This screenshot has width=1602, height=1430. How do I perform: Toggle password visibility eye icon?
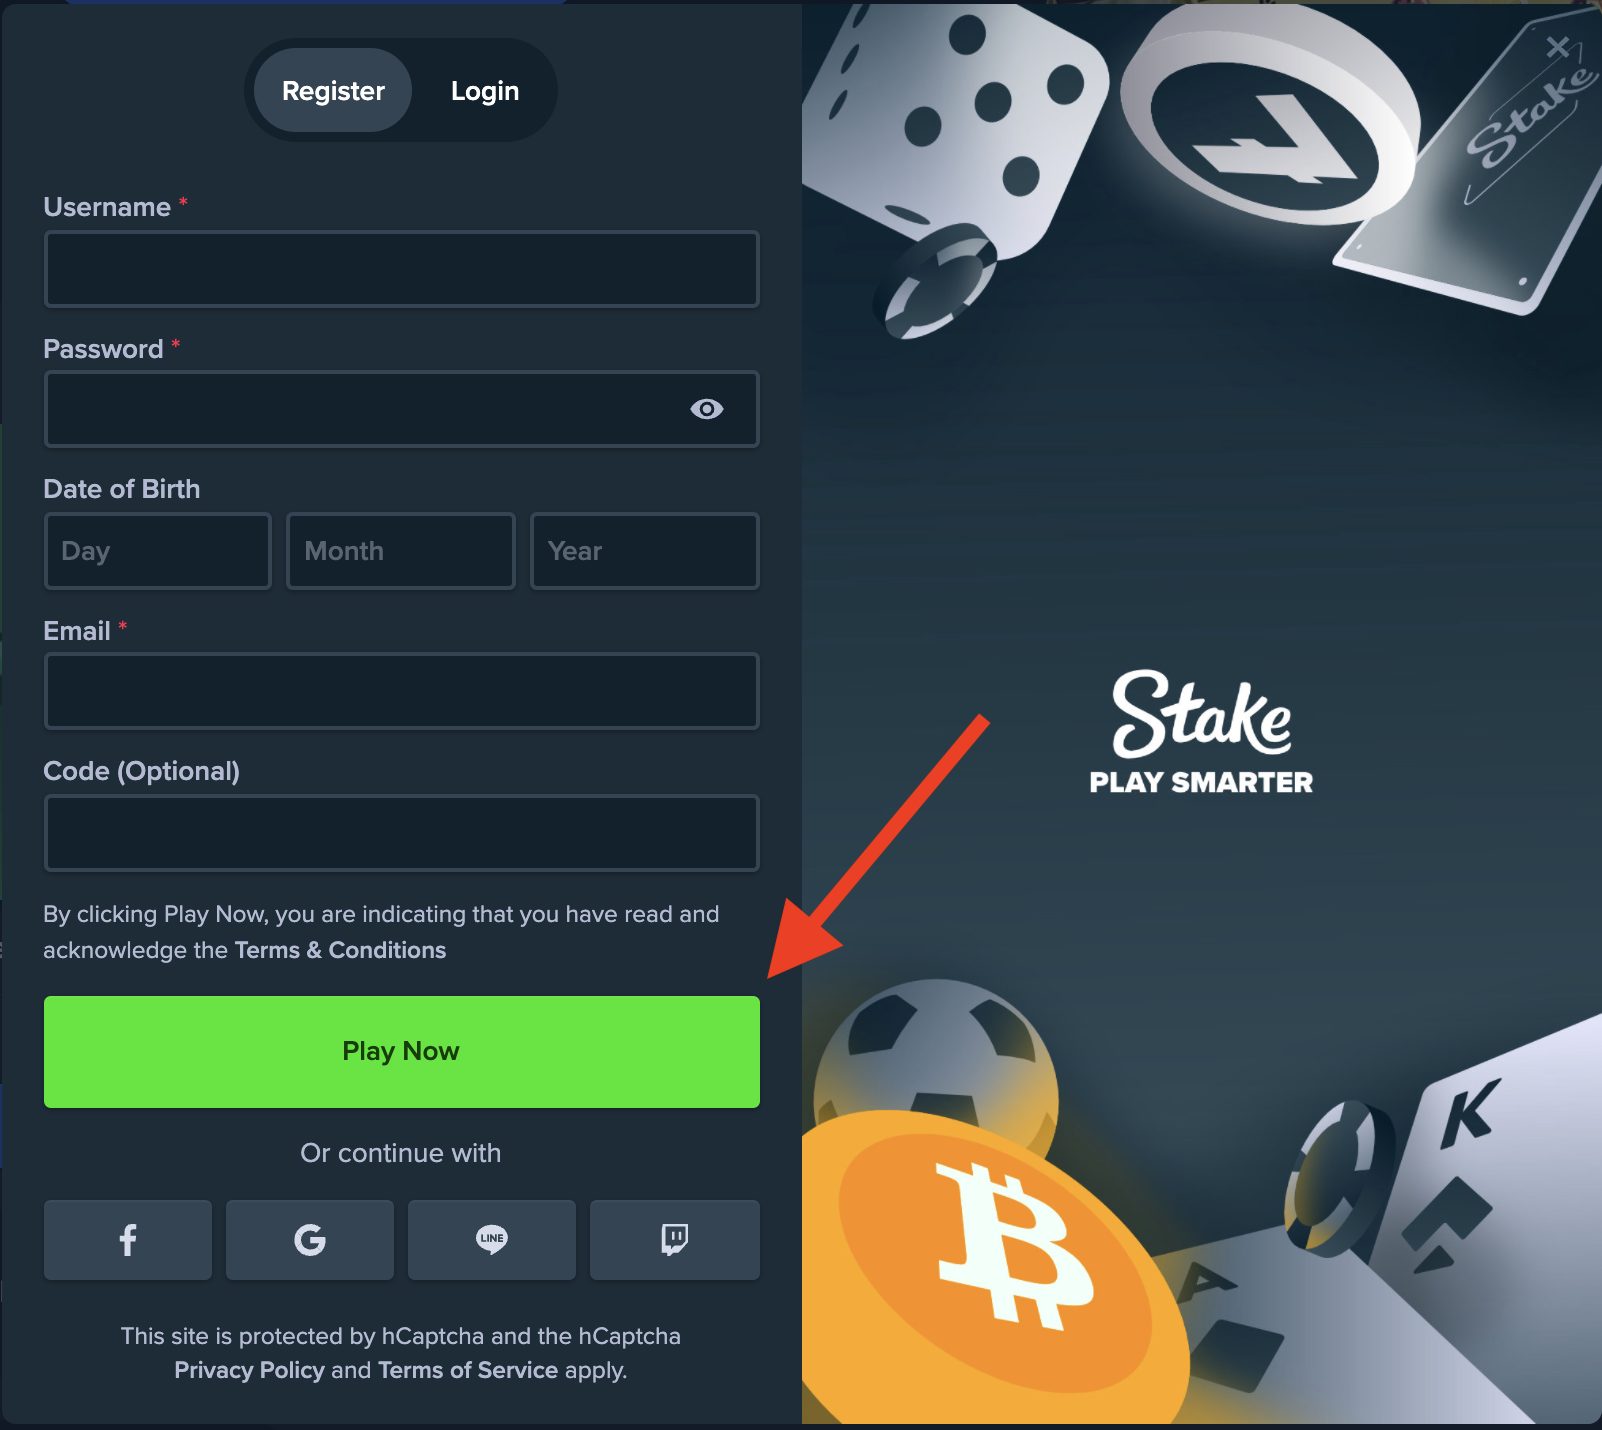pyautogui.click(x=707, y=409)
